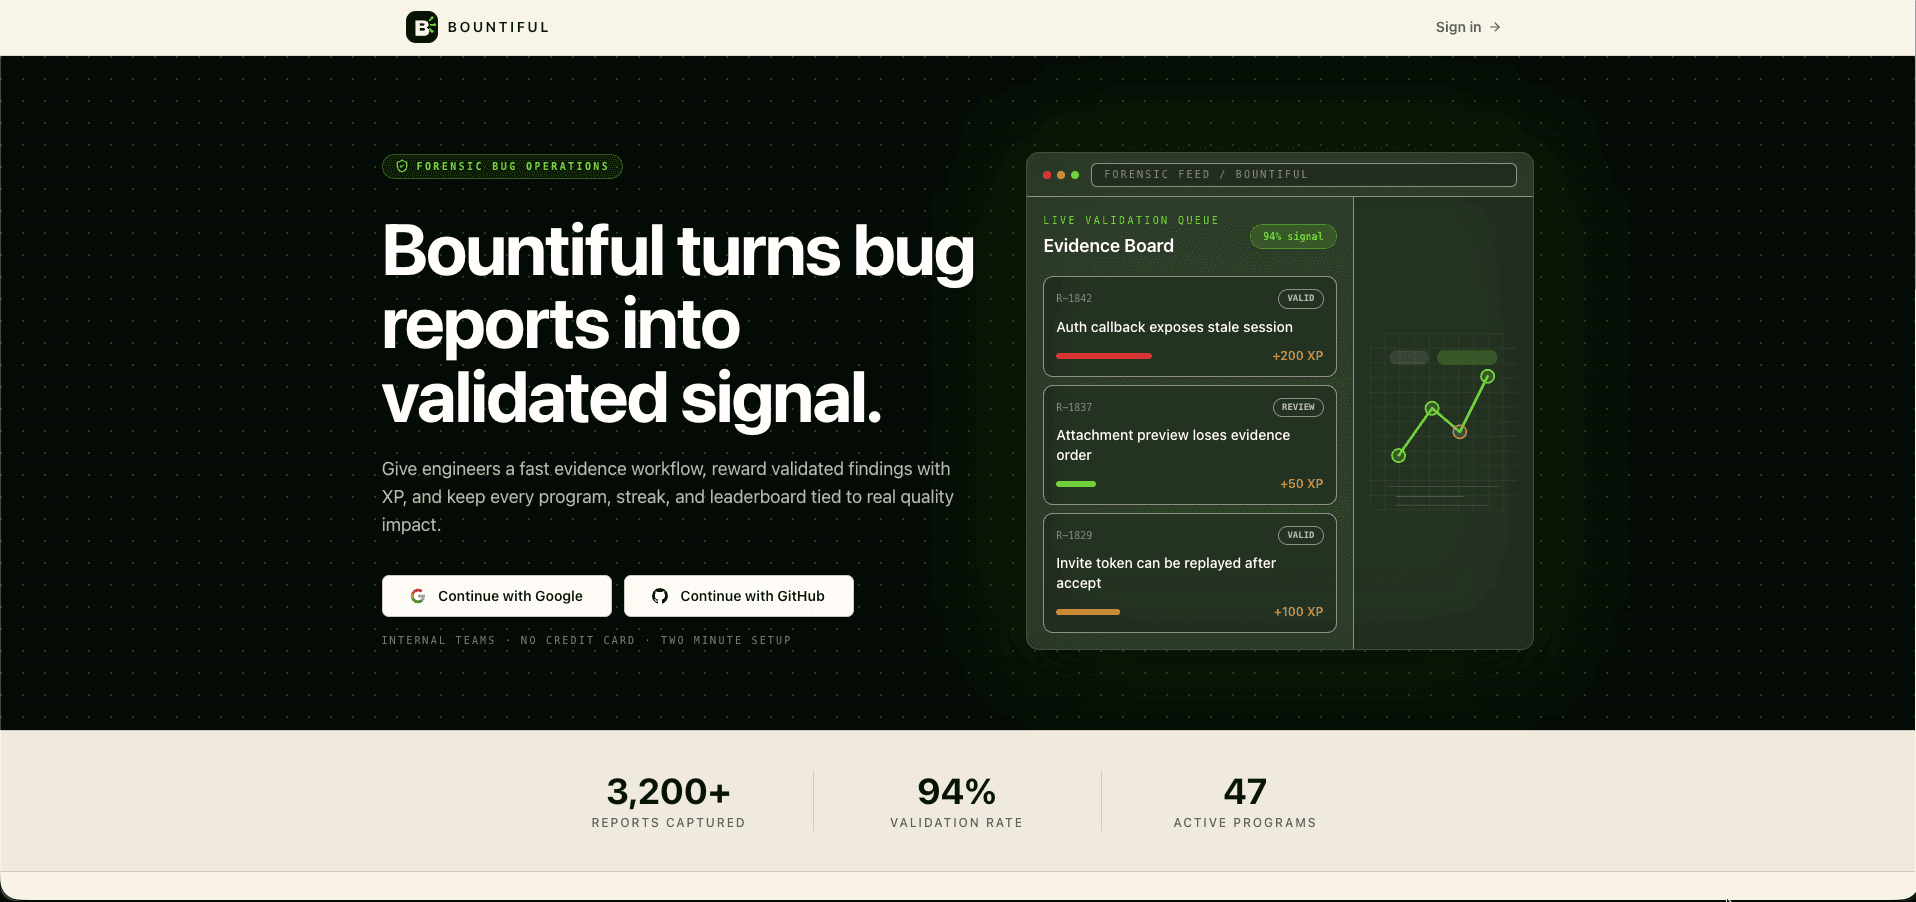The width and height of the screenshot is (1916, 902).
Task: Click the REVIEW tag on report R-1837
Action: tap(1298, 407)
